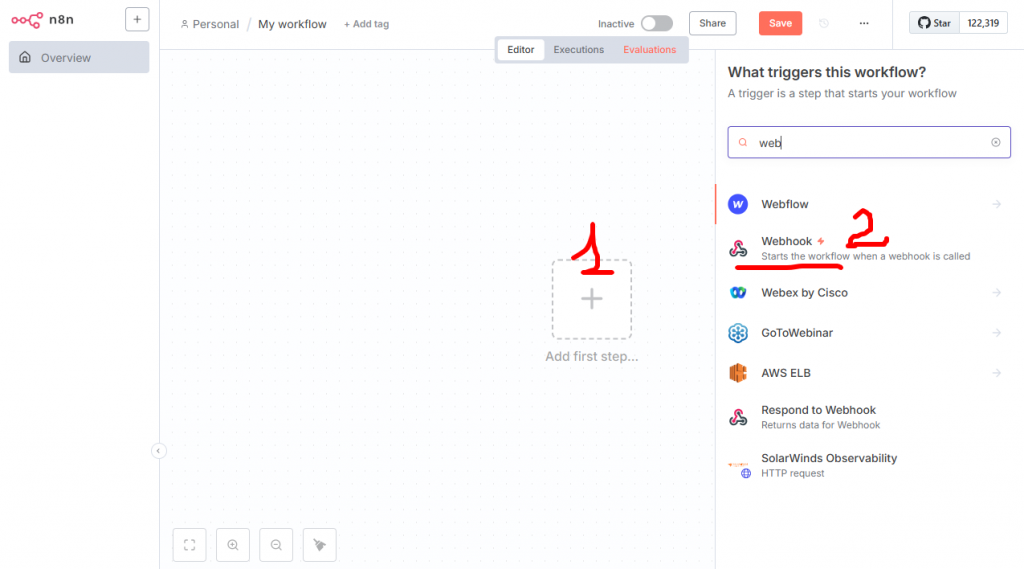The height and width of the screenshot is (569, 1024).
Task: Open the three-dot more options menu
Action: pyautogui.click(x=864, y=24)
